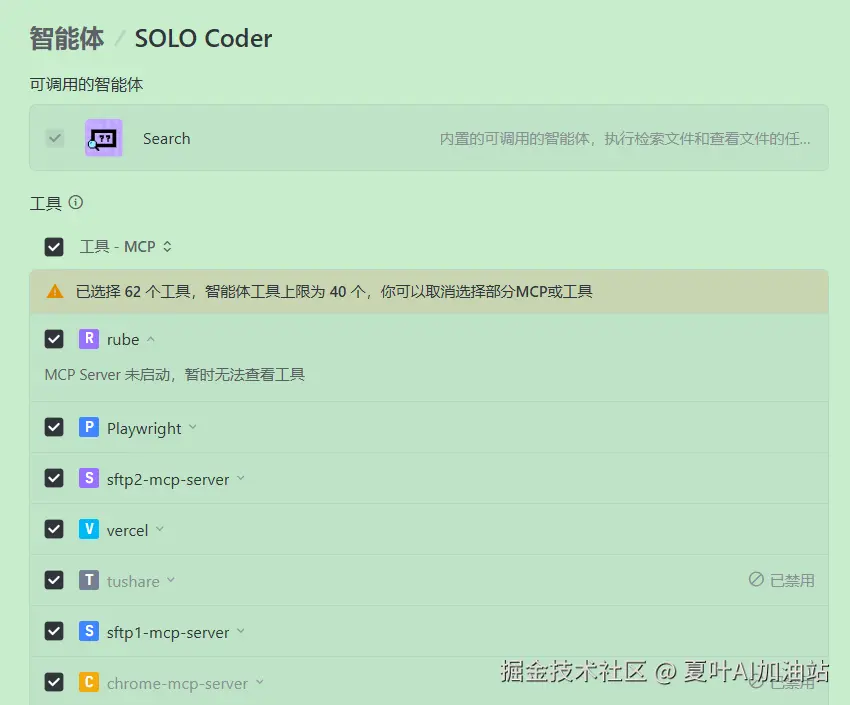Expand the sftp2-mcp-server chevron
Viewport: 850px width, 705px height.
tap(241, 478)
